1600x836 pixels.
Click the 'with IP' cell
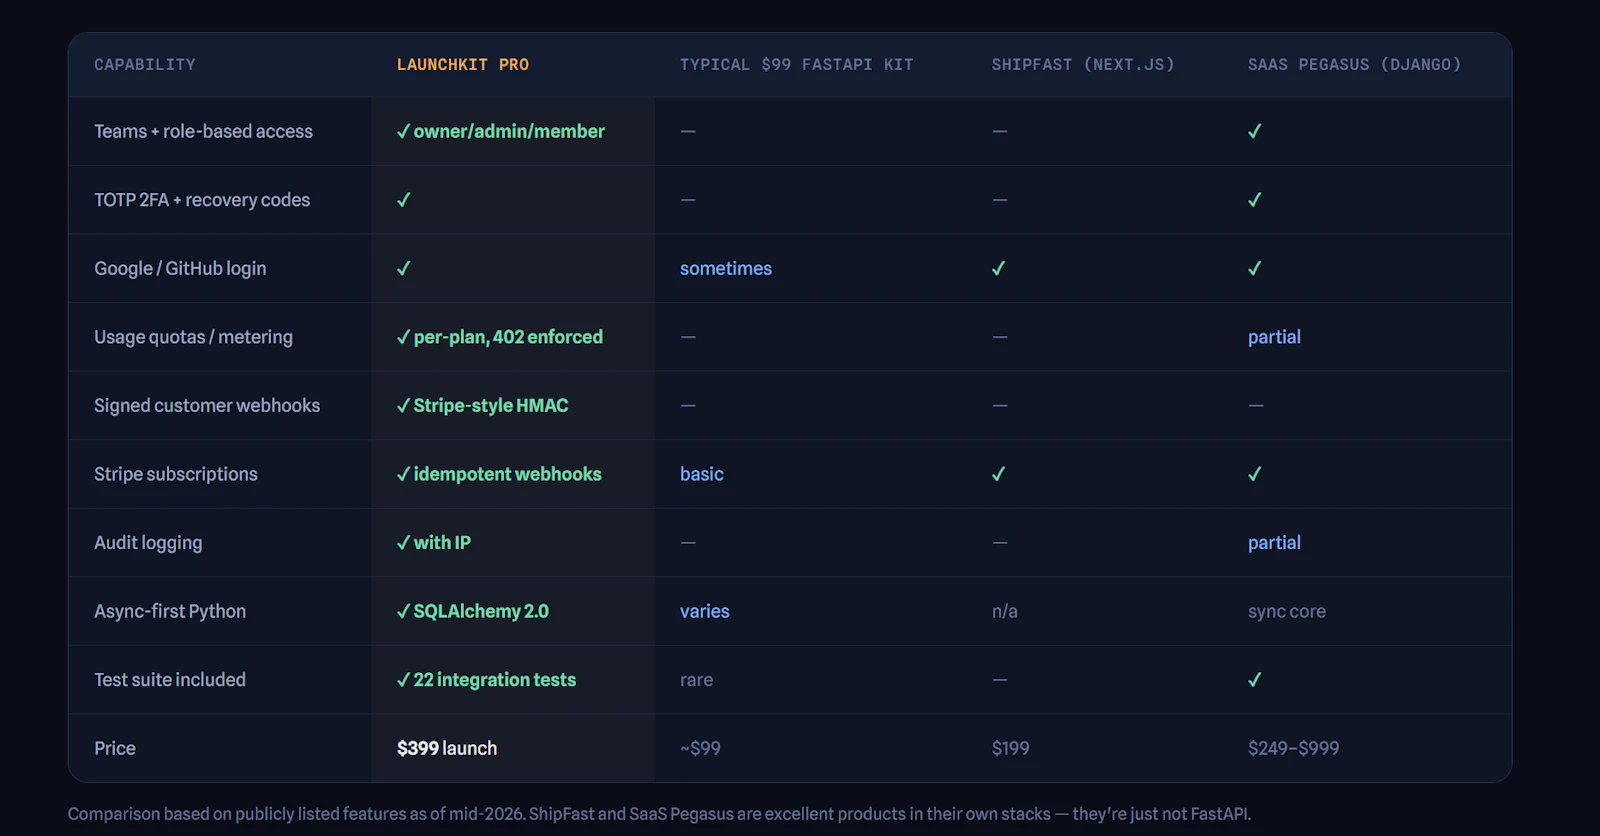click(x=434, y=542)
